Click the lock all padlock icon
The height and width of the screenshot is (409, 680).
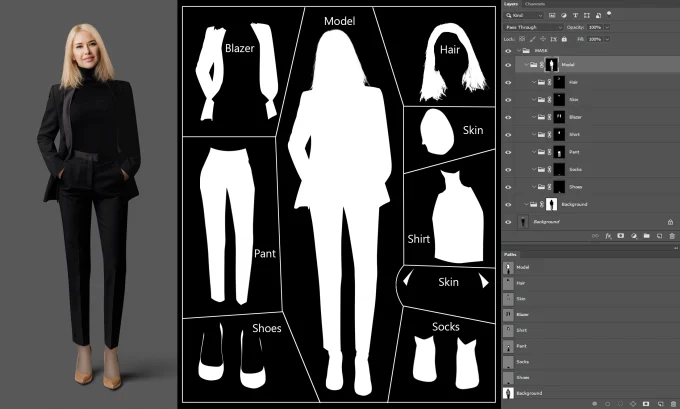point(565,38)
